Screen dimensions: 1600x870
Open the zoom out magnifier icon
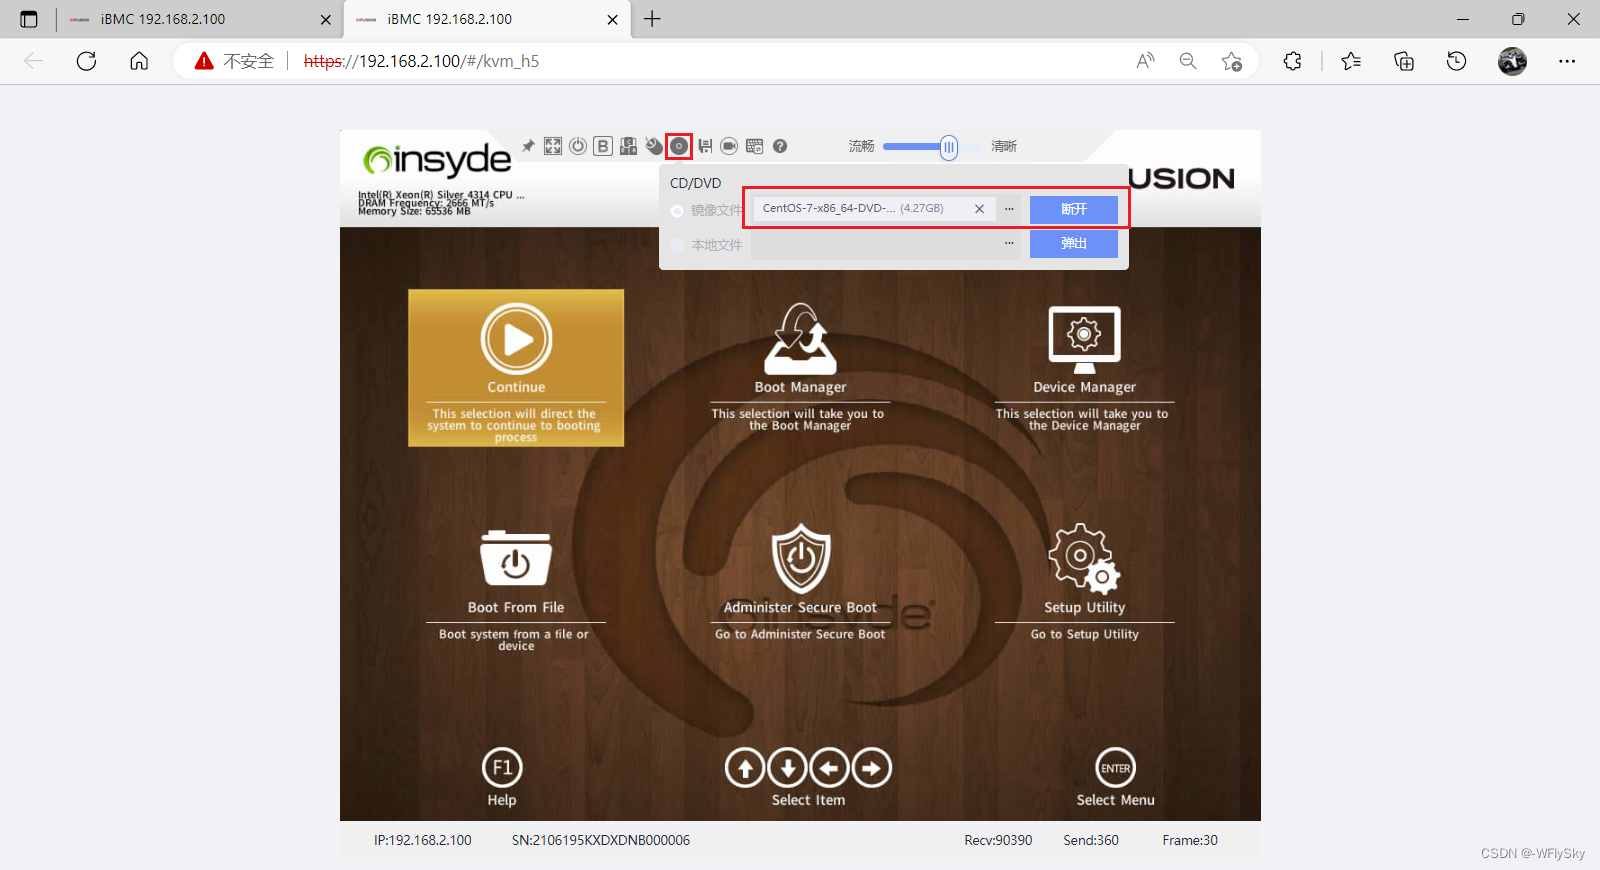point(1188,61)
